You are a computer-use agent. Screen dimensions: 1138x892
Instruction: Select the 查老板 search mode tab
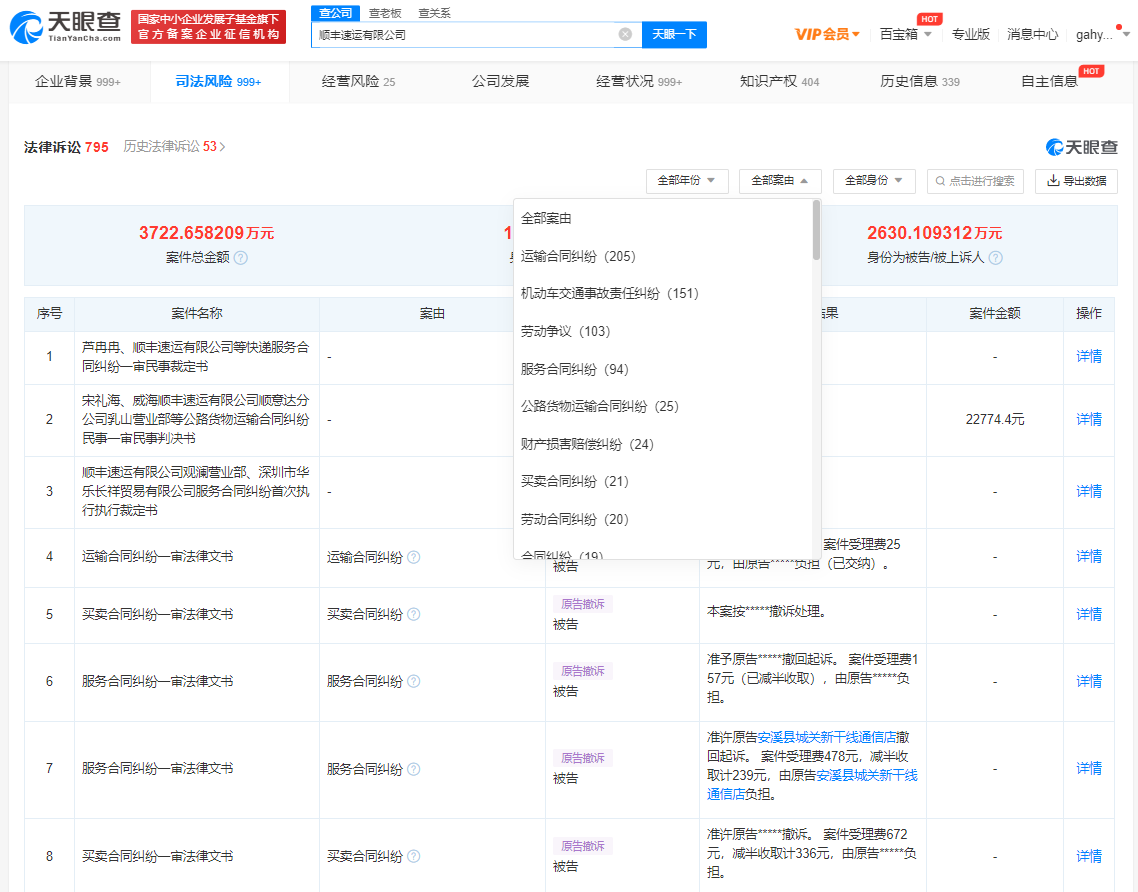(x=385, y=13)
